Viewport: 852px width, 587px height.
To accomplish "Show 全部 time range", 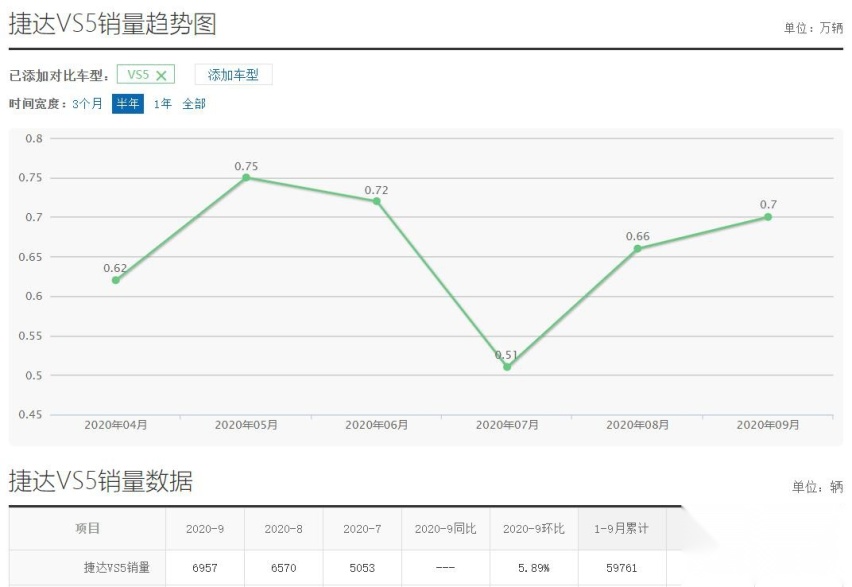I will coord(194,104).
